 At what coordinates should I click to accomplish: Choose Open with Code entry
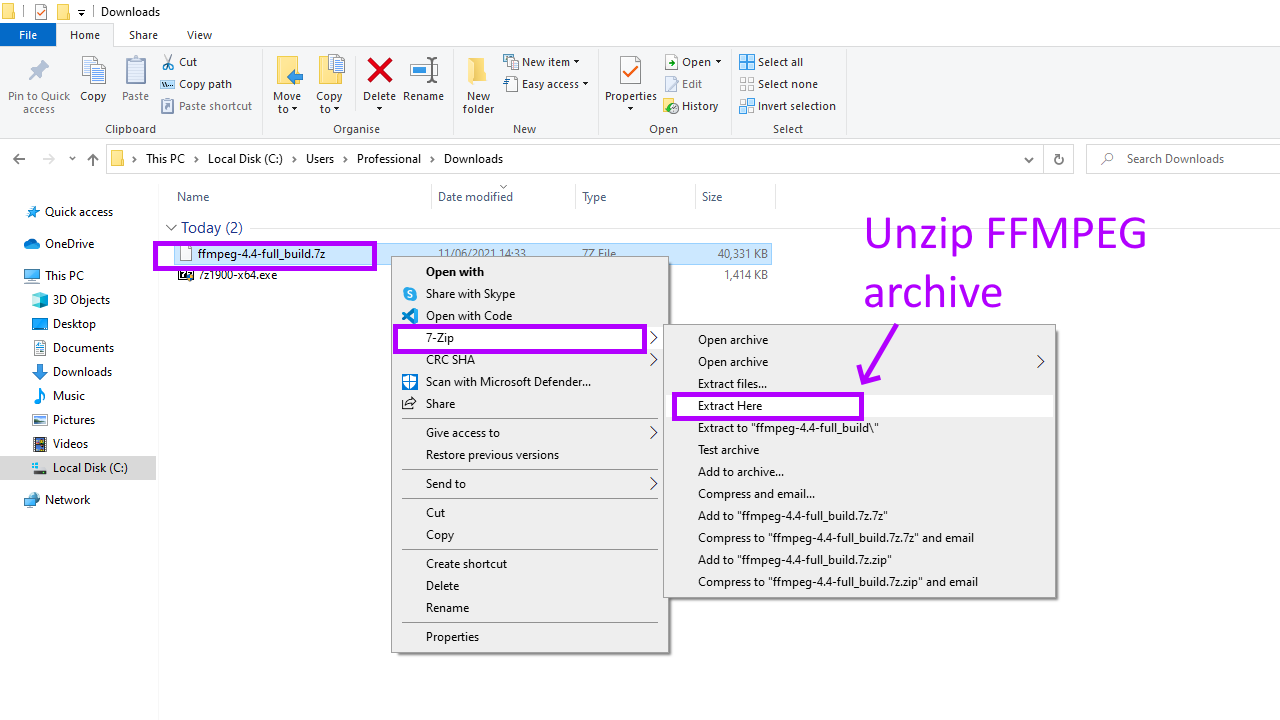coord(469,316)
